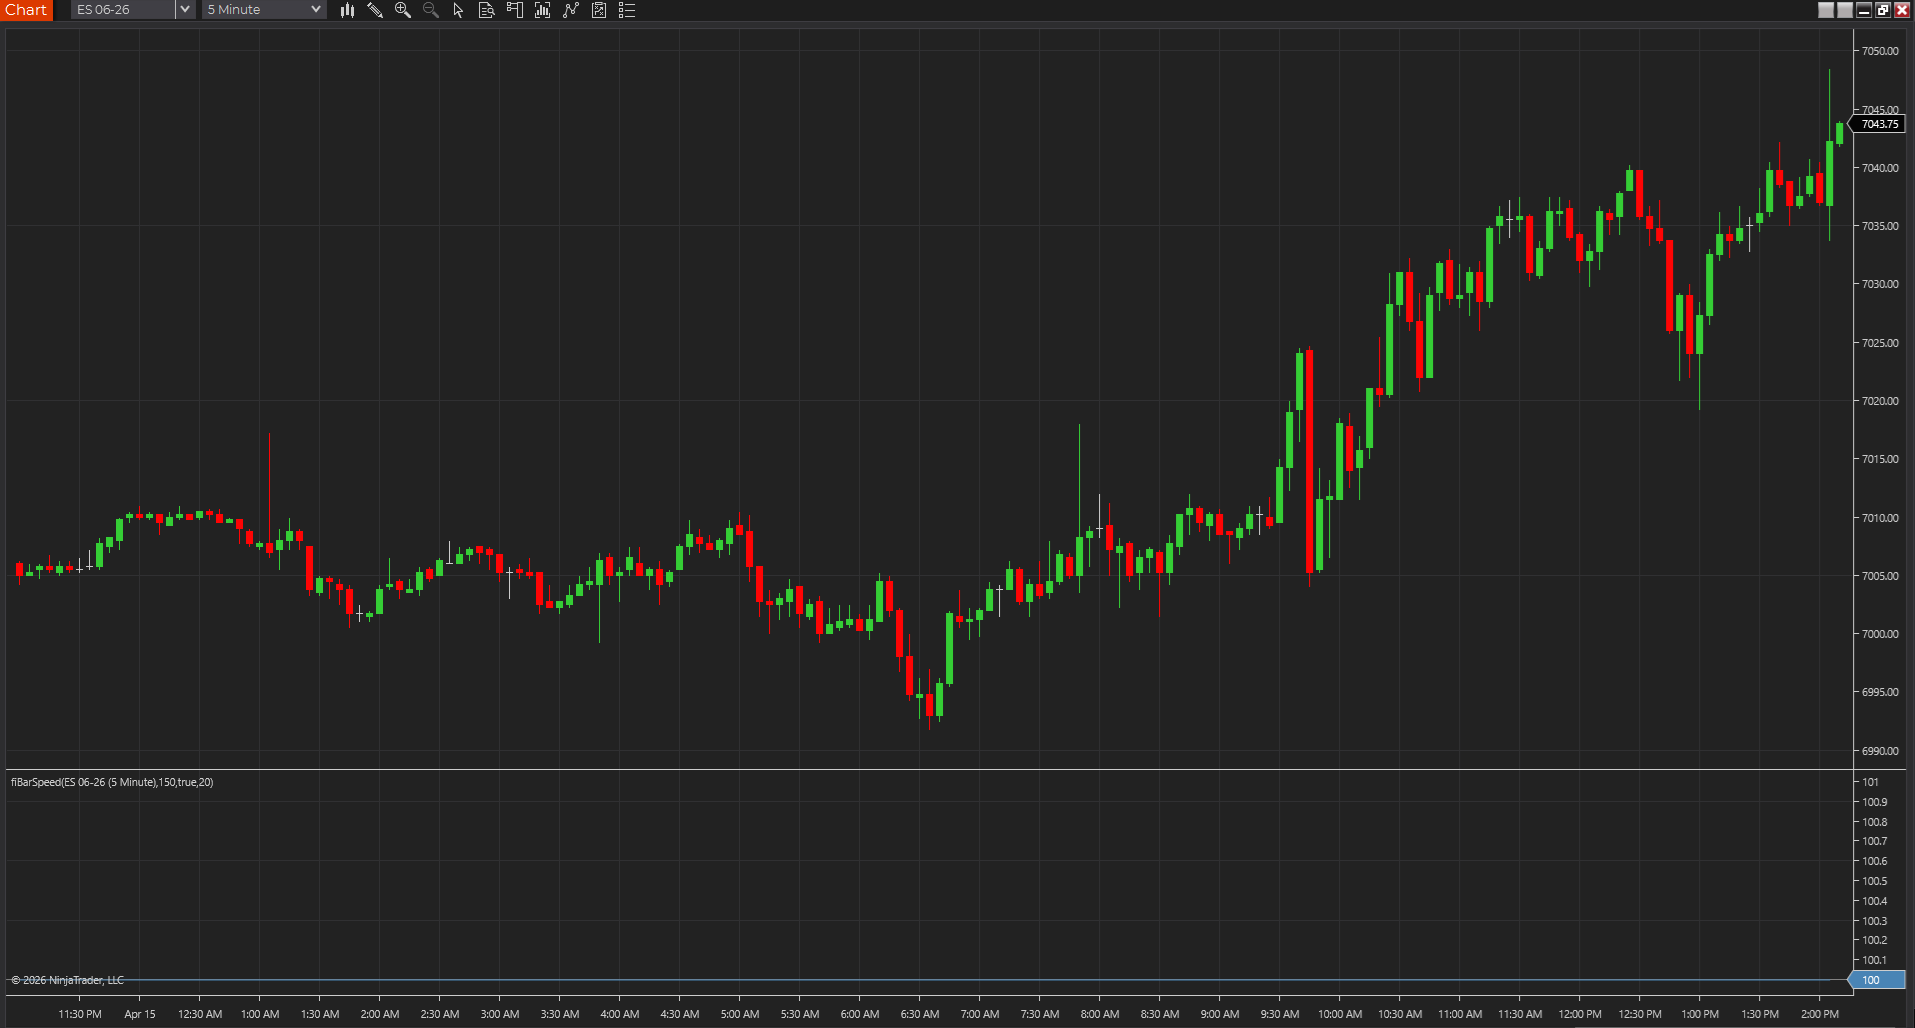Expand the instrument selector chevron

[x=185, y=10]
